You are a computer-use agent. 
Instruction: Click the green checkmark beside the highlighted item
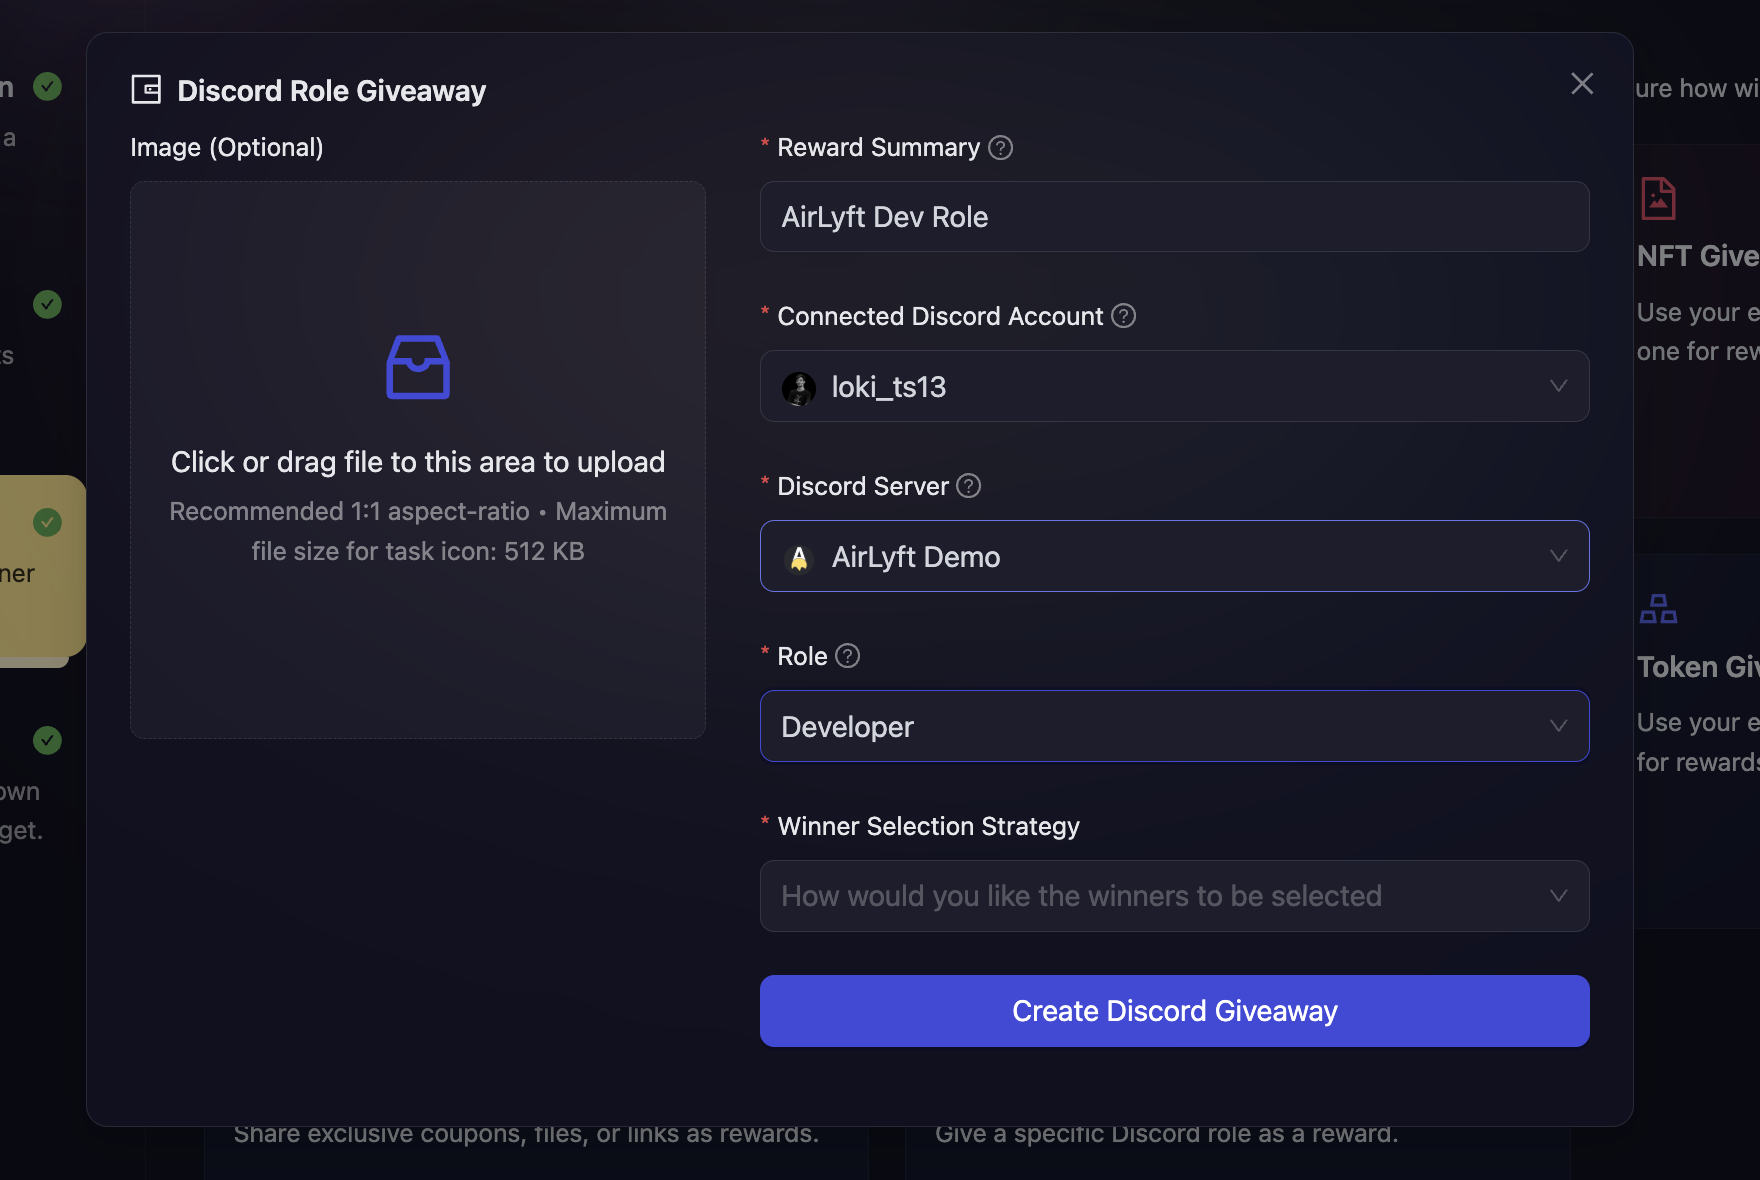pyautogui.click(x=46, y=521)
